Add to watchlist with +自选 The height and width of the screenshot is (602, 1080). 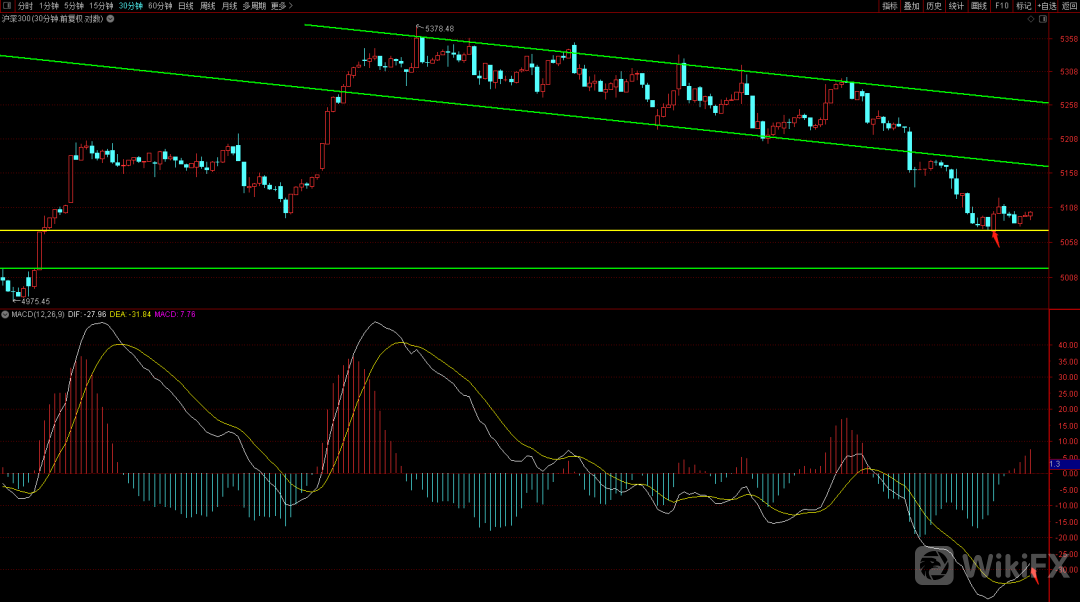pyautogui.click(x=1046, y=6)
